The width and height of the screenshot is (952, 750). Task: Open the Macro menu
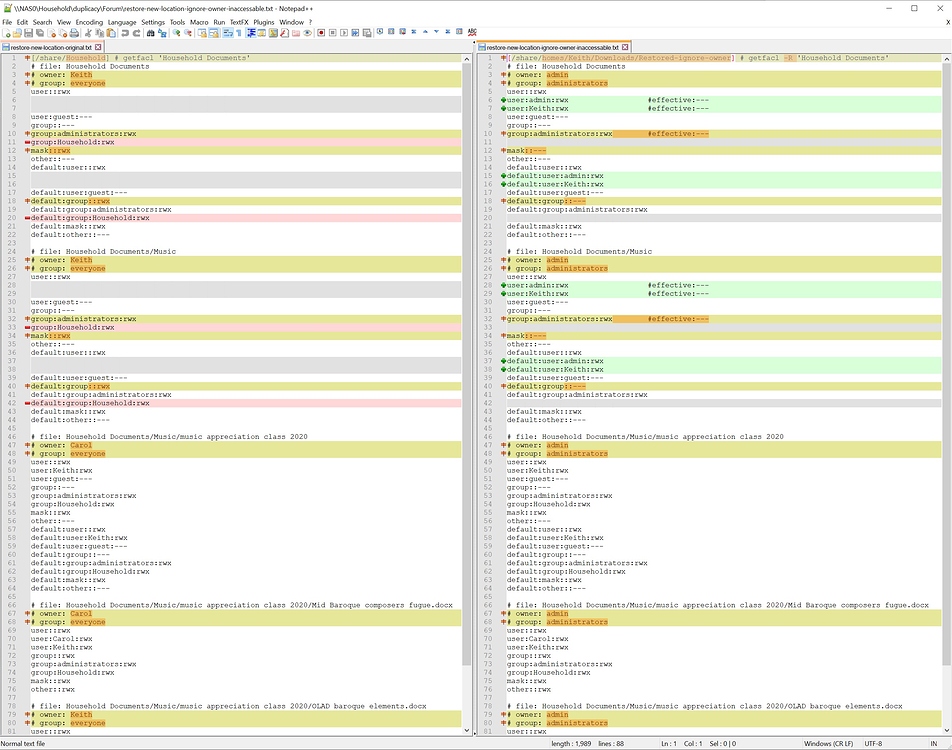point(199,22)
